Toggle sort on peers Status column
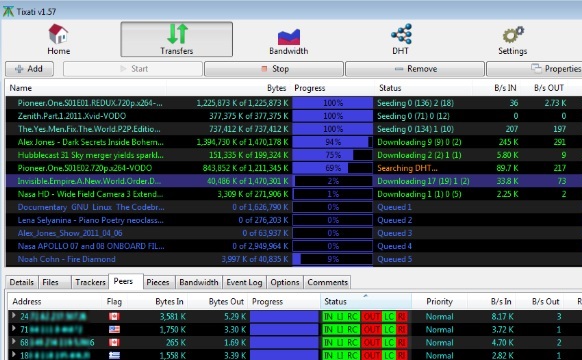The image size is (582, 360). click(366, 301)
